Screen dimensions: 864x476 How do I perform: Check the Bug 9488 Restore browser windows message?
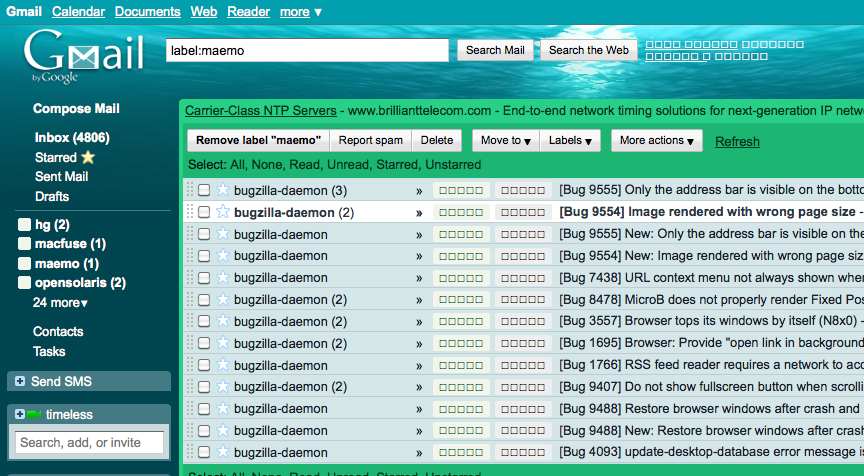click(x=204, y=408)
